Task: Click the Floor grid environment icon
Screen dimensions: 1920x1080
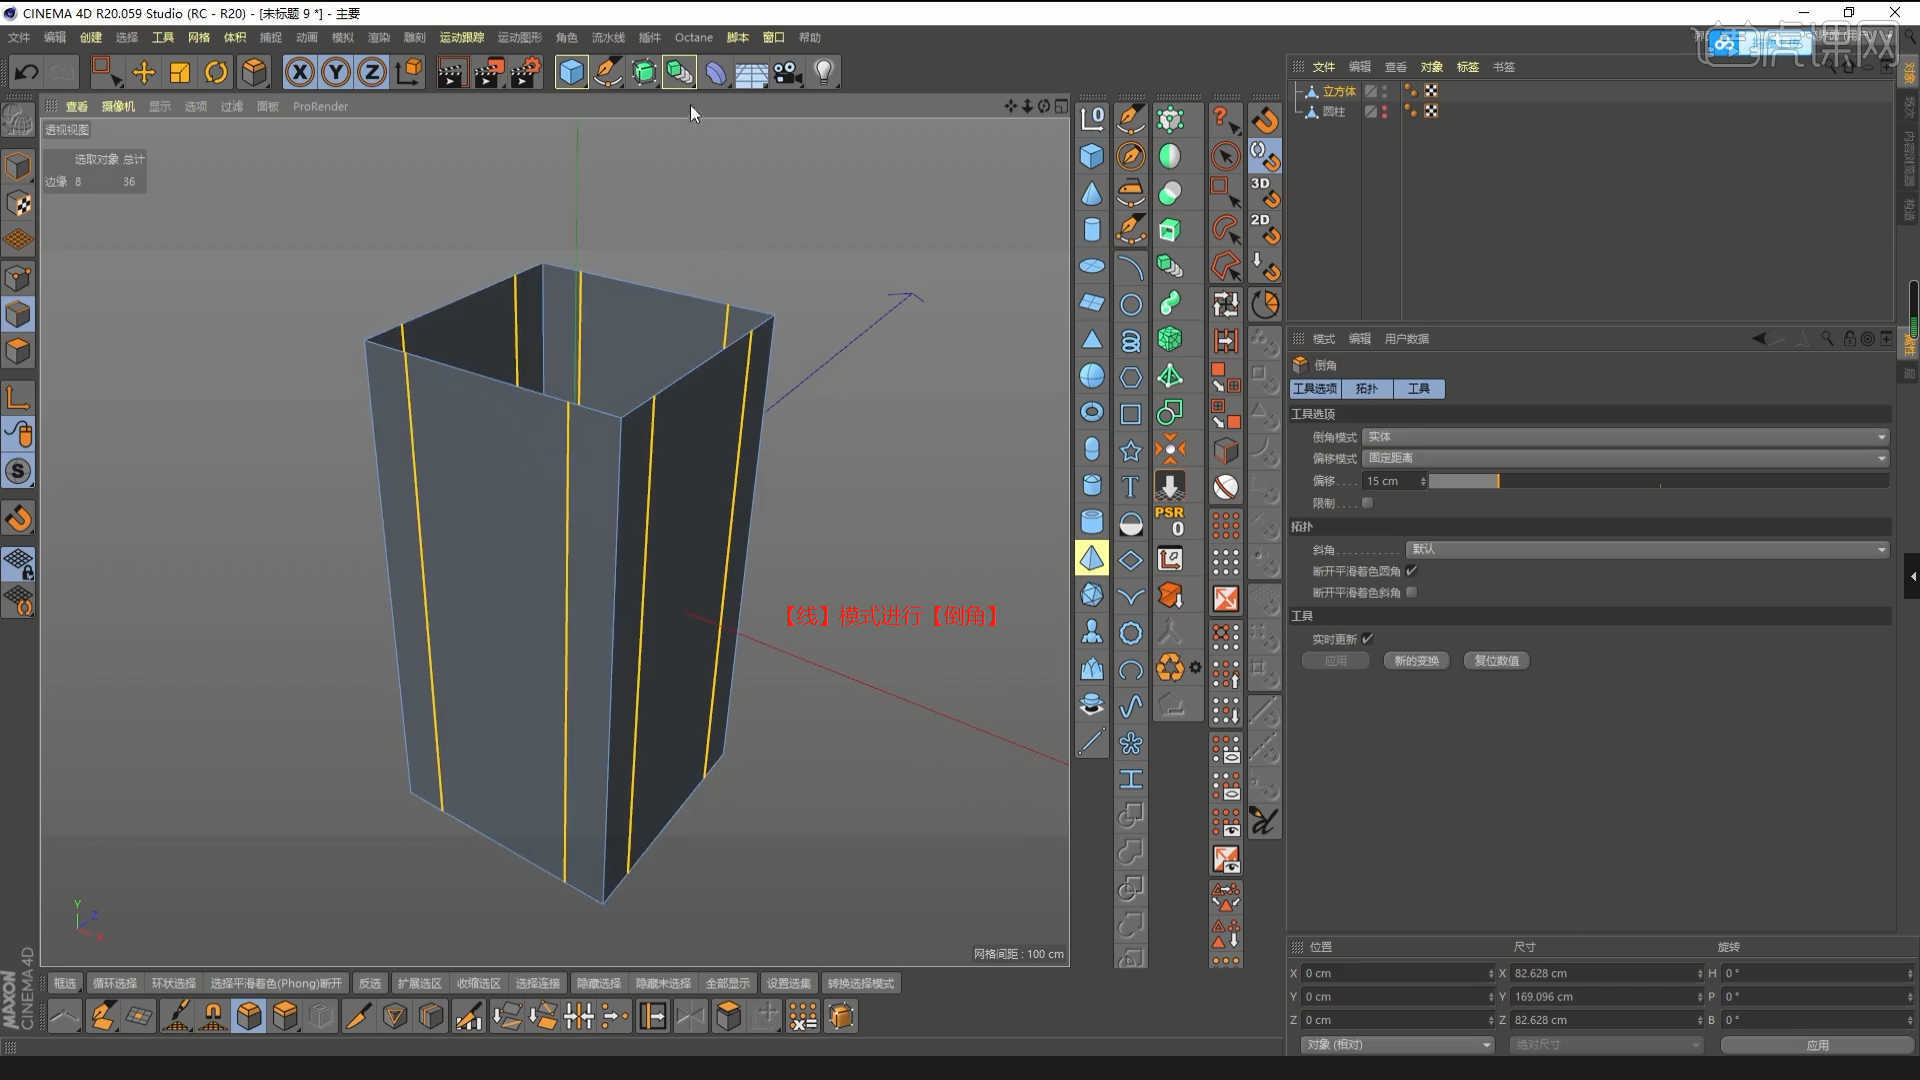Action: point(751,72)
